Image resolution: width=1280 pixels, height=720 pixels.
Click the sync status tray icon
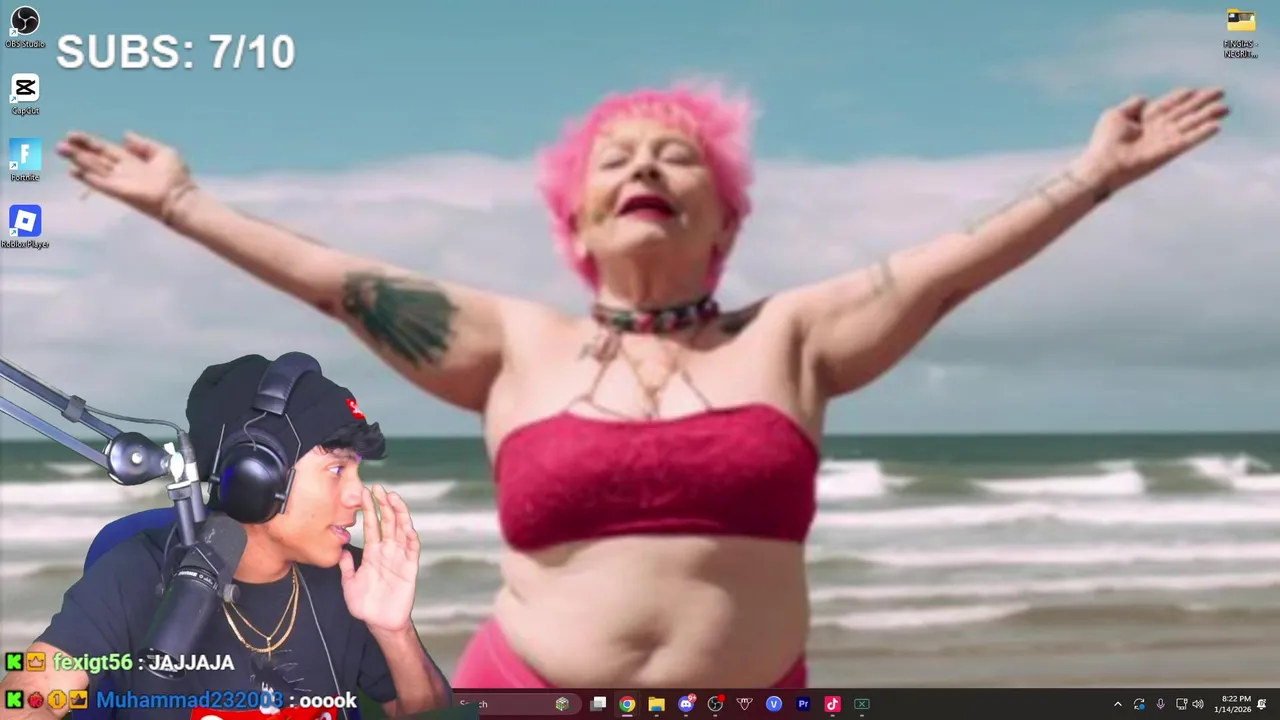[1139, 704]
